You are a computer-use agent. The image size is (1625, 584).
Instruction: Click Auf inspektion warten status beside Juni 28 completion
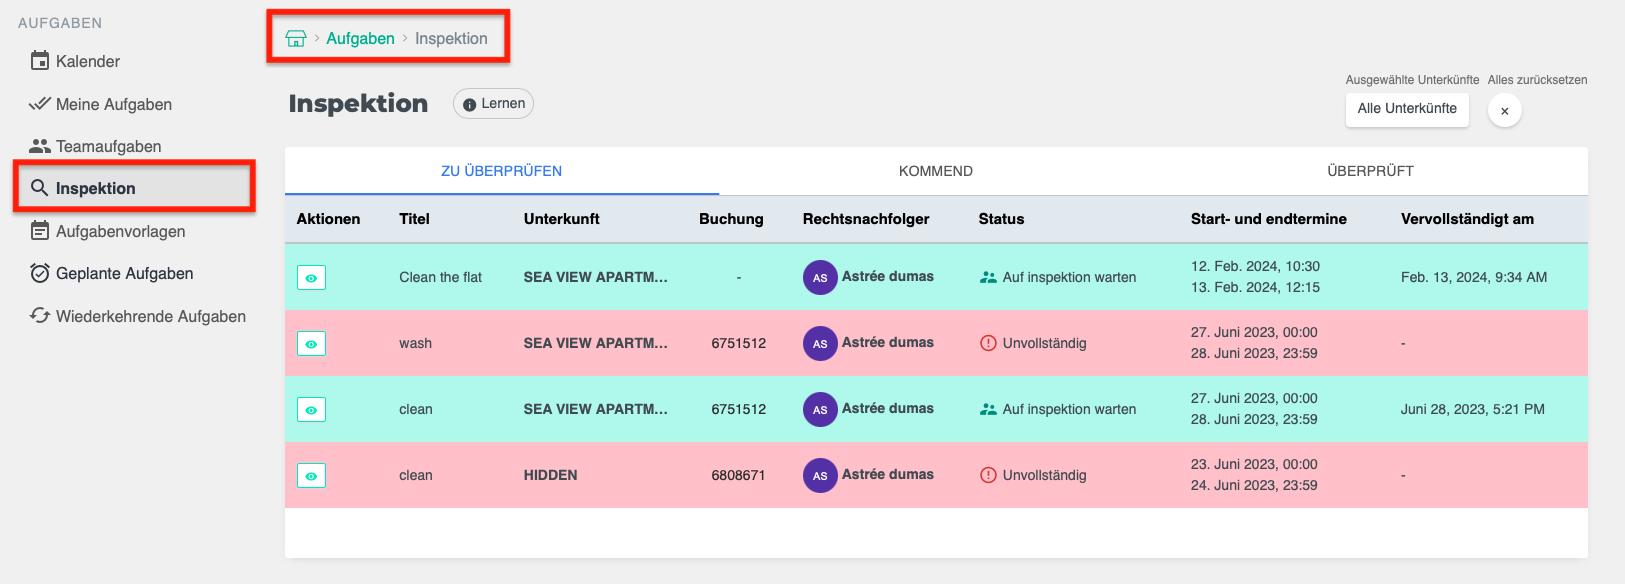coord(1069,409)
